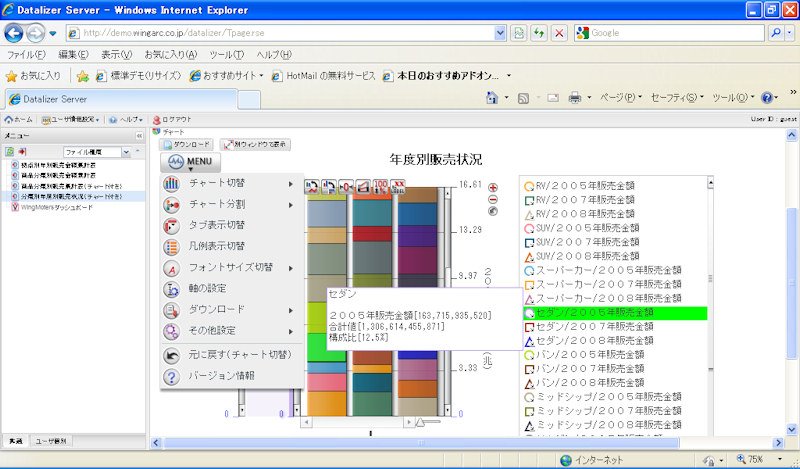Open the チャート切替 chart switch menu item
This screenshot has height=469, width=800.
click(232, 183)
